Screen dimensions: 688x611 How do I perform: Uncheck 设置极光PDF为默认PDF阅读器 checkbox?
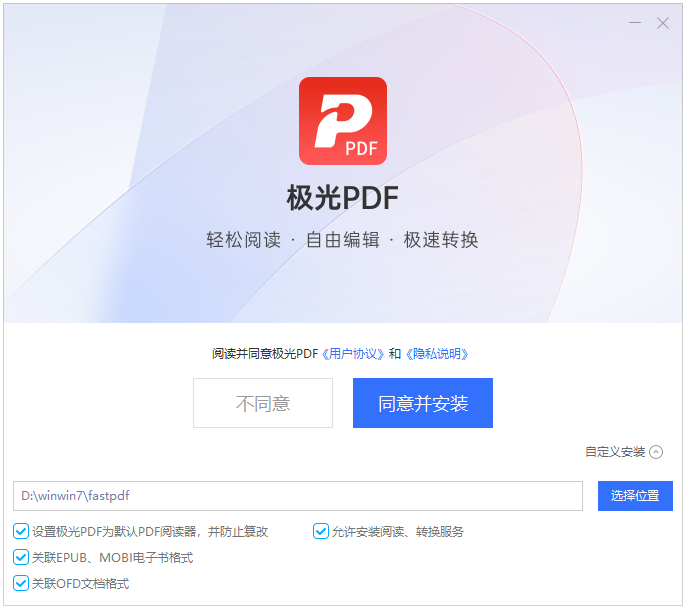pos(21,531)
